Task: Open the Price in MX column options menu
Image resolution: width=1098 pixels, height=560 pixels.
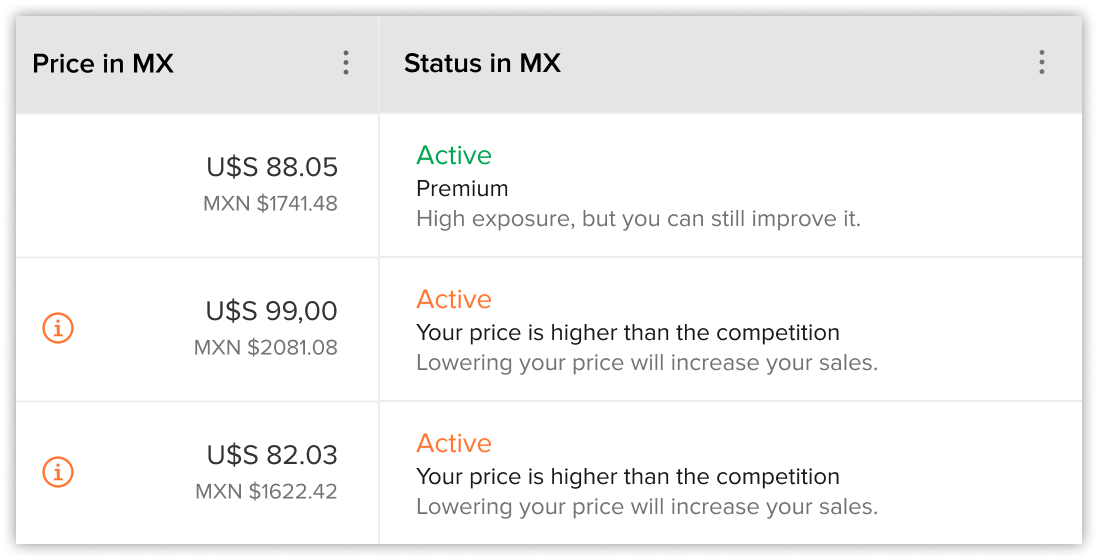Action: 345,63
